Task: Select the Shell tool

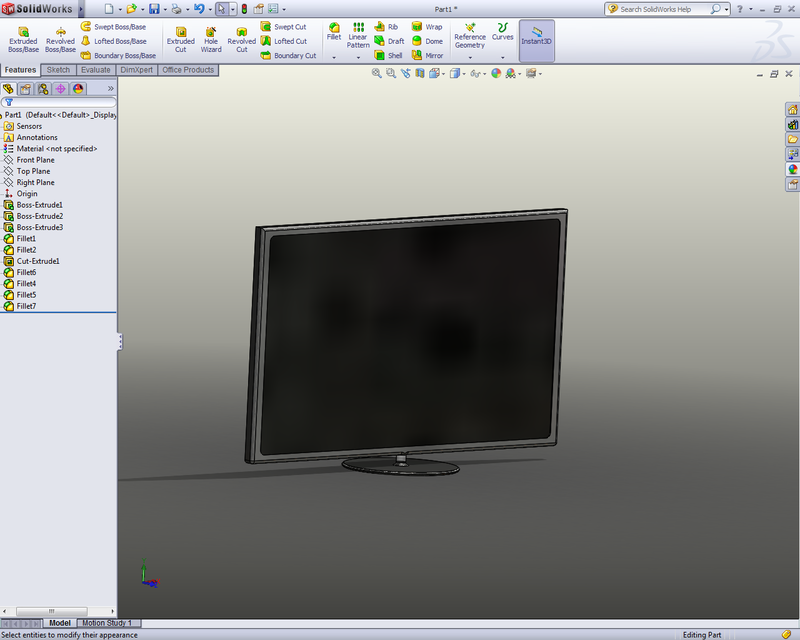Action: coord(387,56)
